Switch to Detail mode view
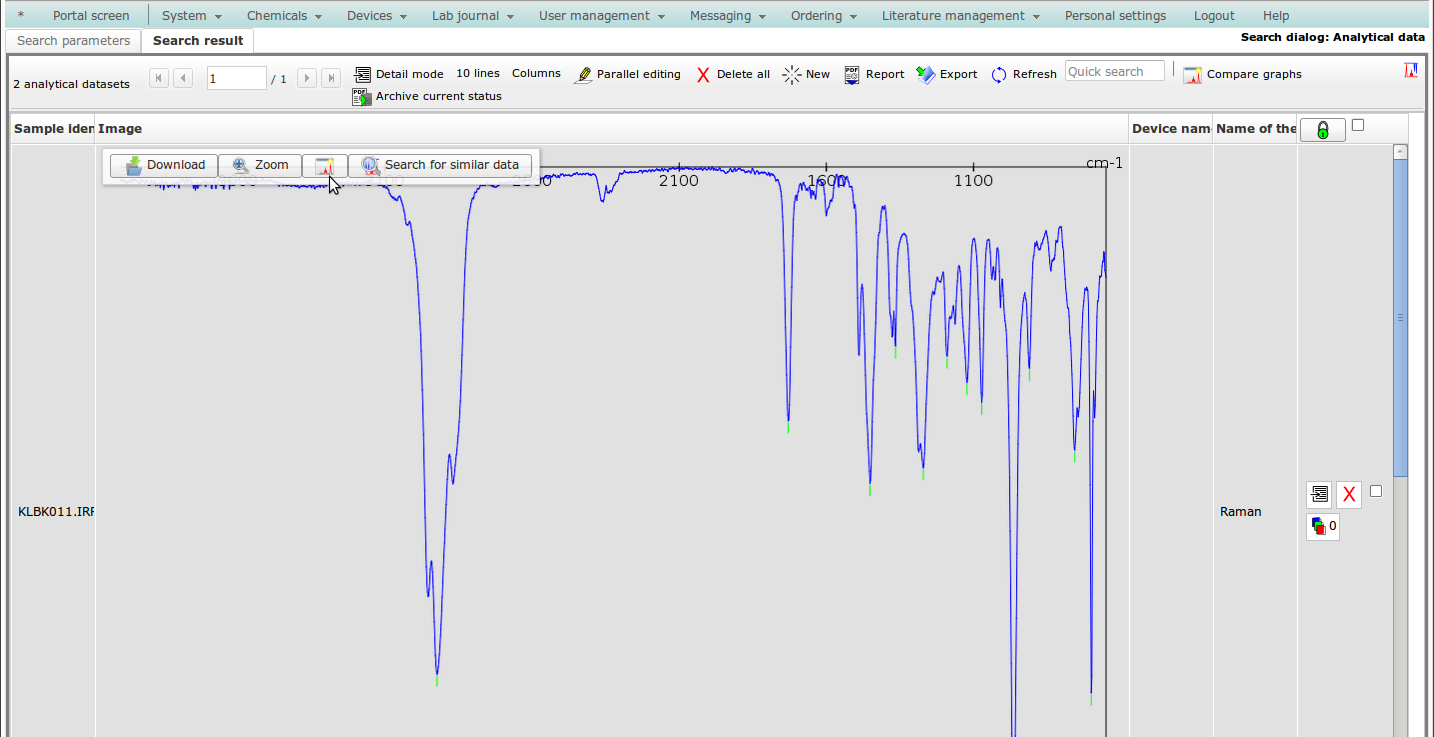Screen dimensions: 1434x737 point(398,74)
